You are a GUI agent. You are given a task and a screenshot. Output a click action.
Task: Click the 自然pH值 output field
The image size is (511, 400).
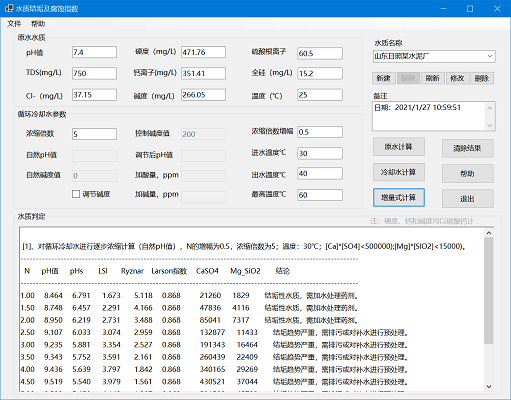(x=94, y=156)
